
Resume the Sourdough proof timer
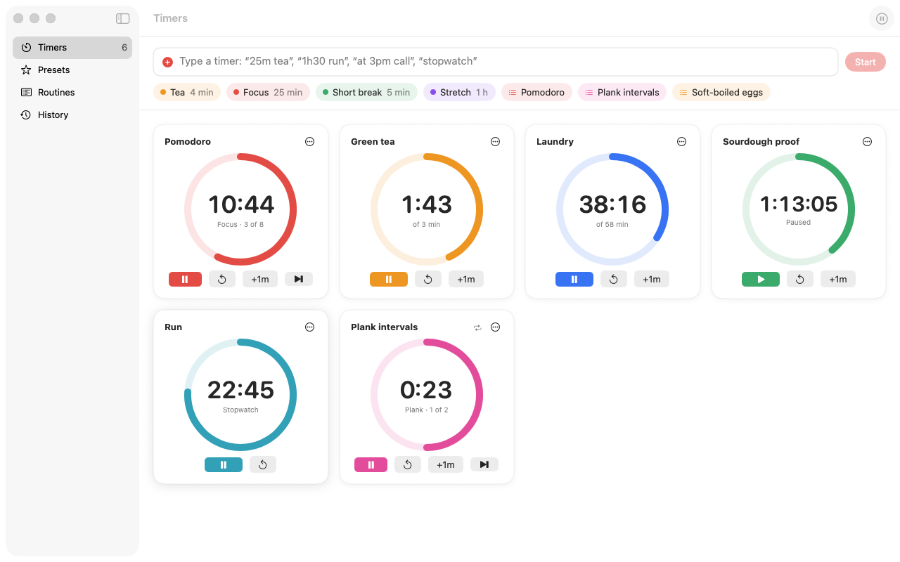click(x=761, y=280)
